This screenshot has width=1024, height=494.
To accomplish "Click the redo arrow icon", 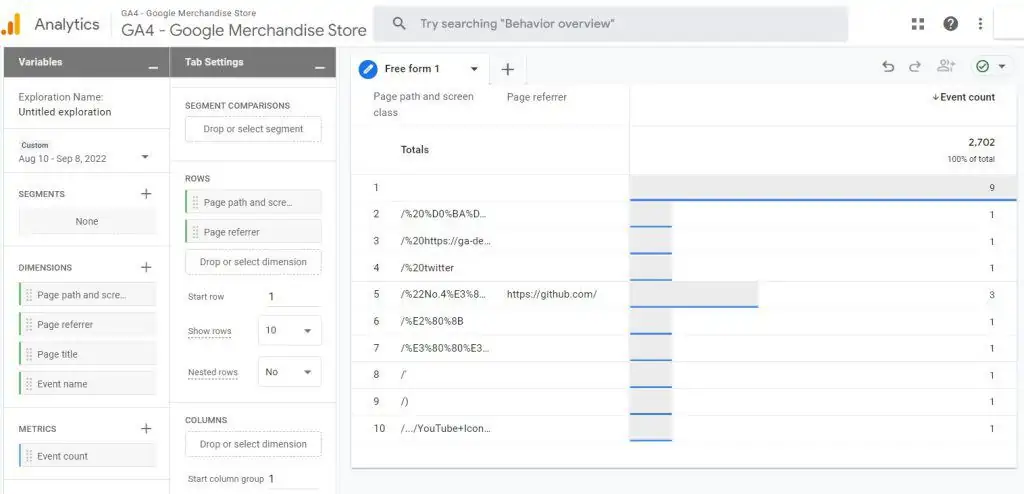I will [914, 67].
